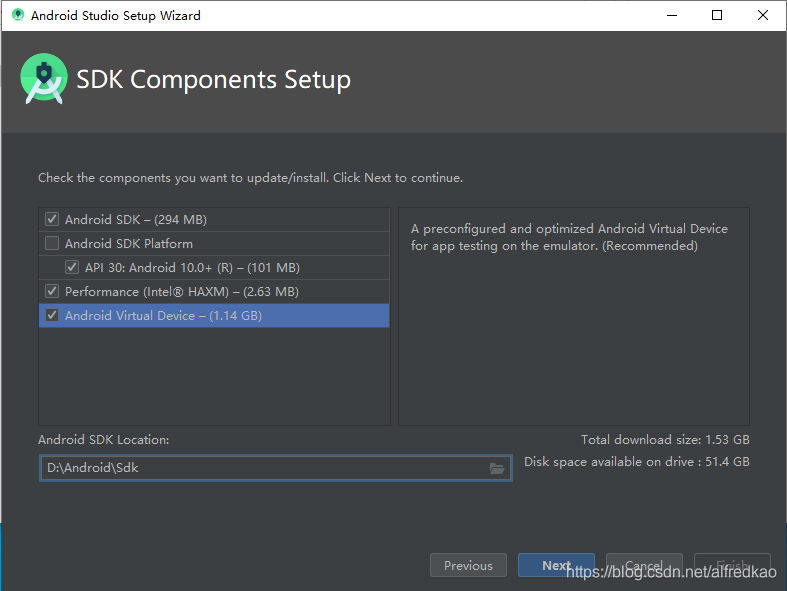This screenshot has width=787, height=591.
Task: Select the 'Android SDK Platform' row text
Action: pyautogui.click(x=129, y=244)
